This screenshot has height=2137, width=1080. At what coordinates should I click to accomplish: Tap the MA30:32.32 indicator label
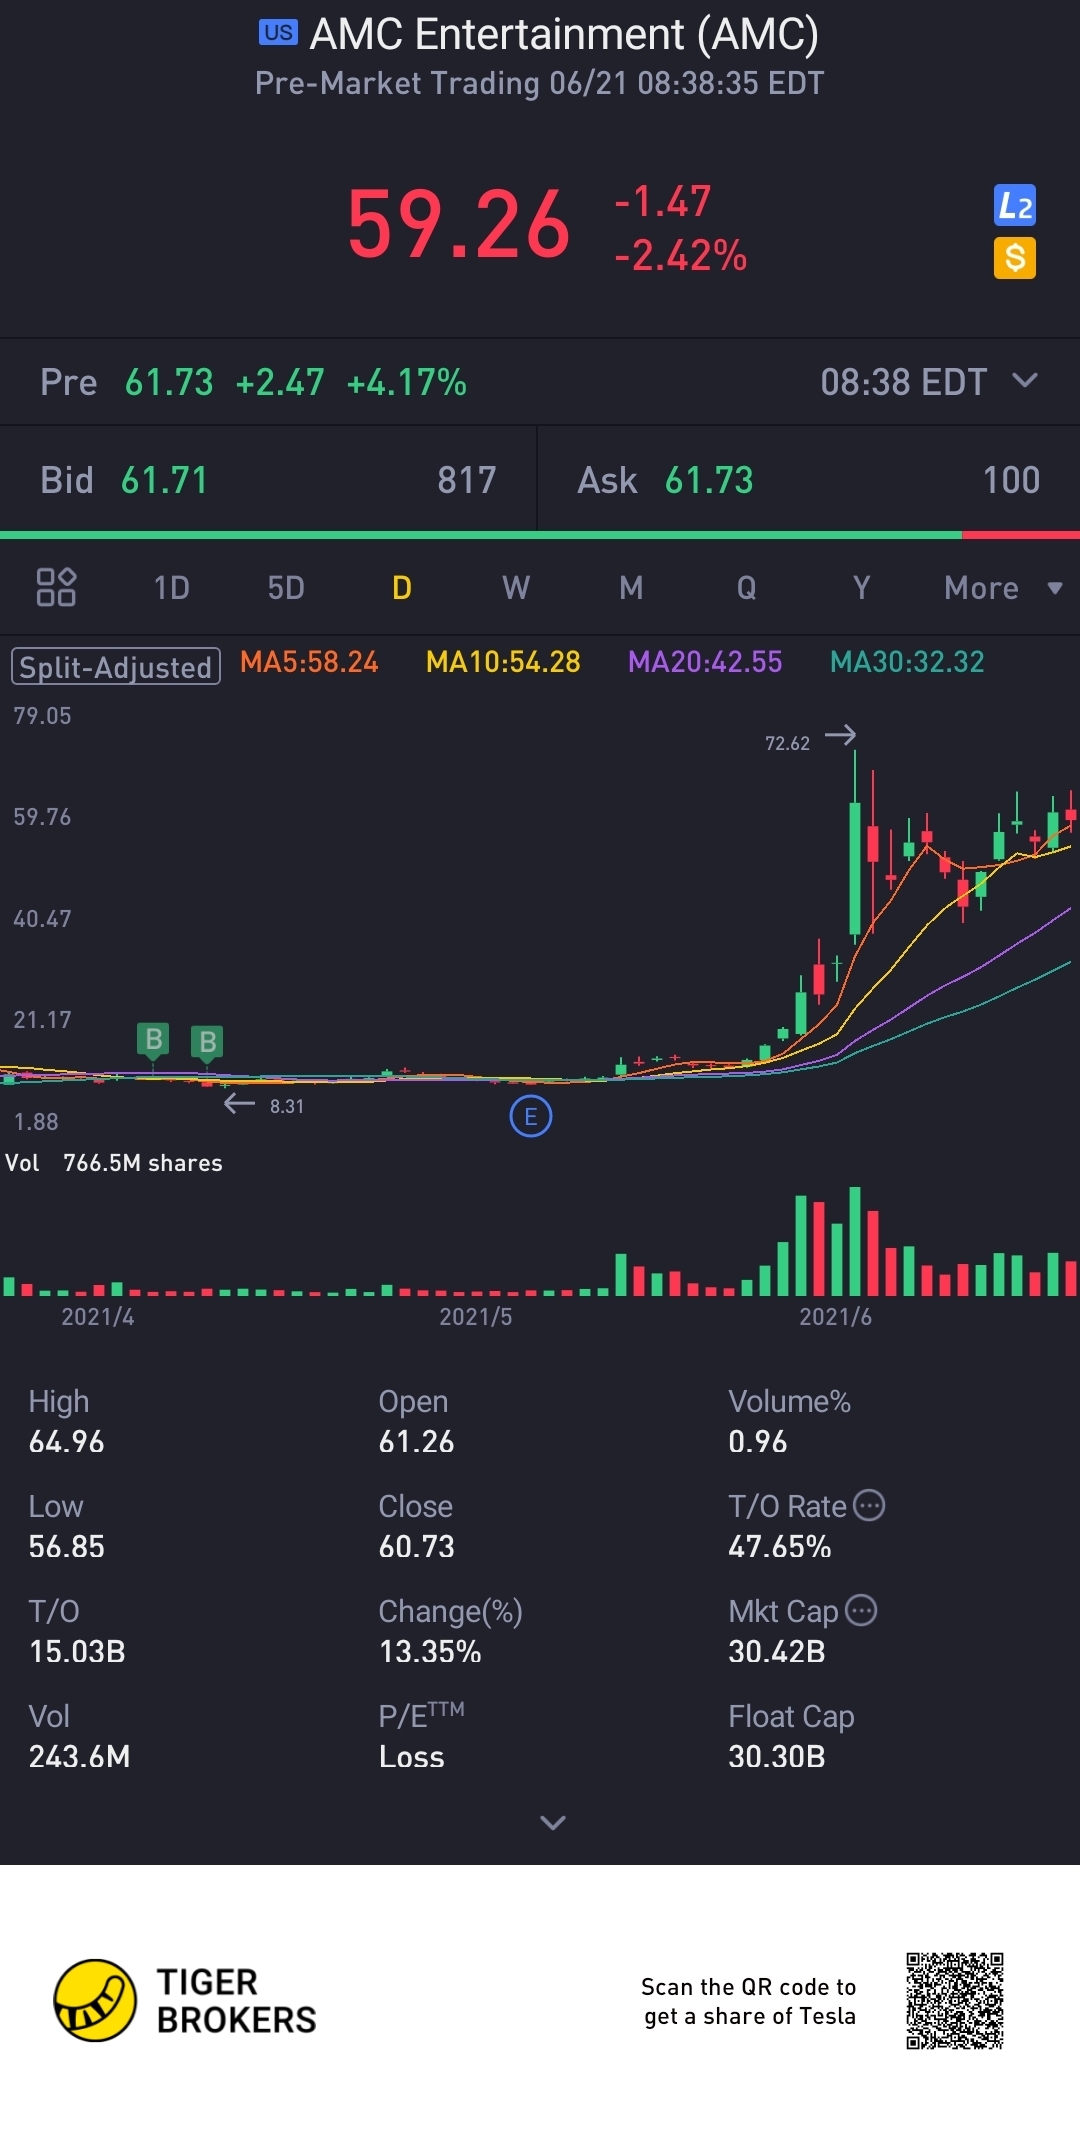point(907,661)
